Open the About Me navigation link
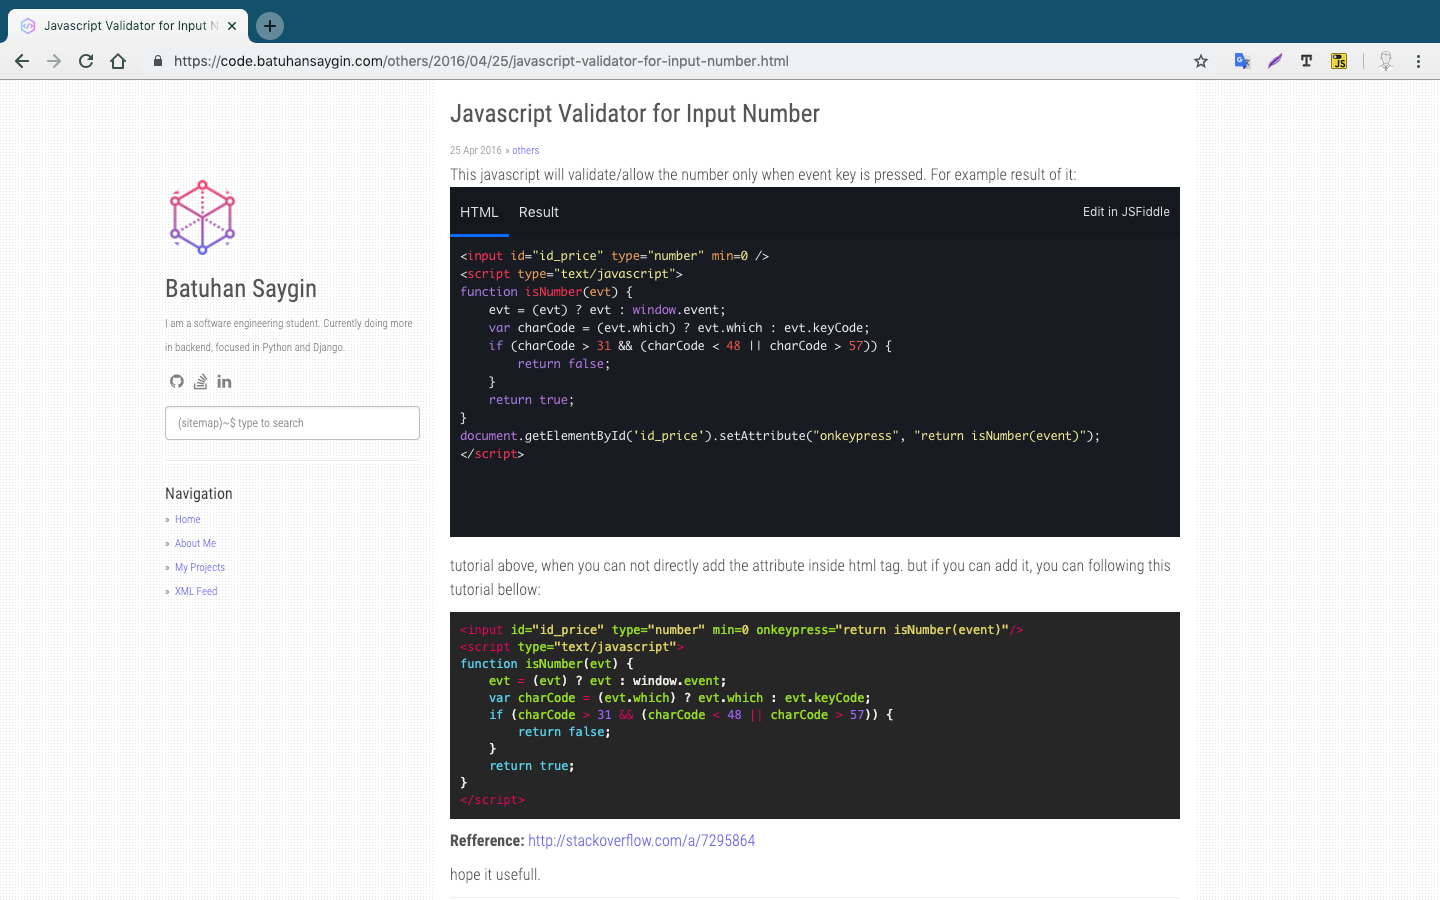1440x900 pixels. pyautogui.click(x=195, y=543)
